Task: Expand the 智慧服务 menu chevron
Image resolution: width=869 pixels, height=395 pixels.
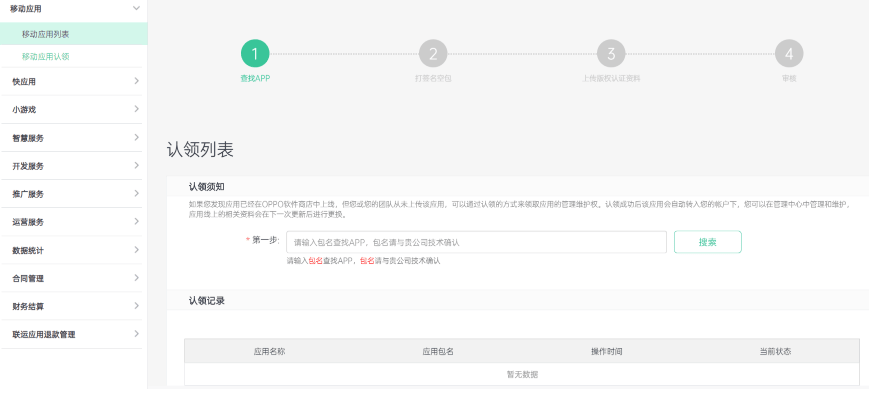Action: [136, 137]
